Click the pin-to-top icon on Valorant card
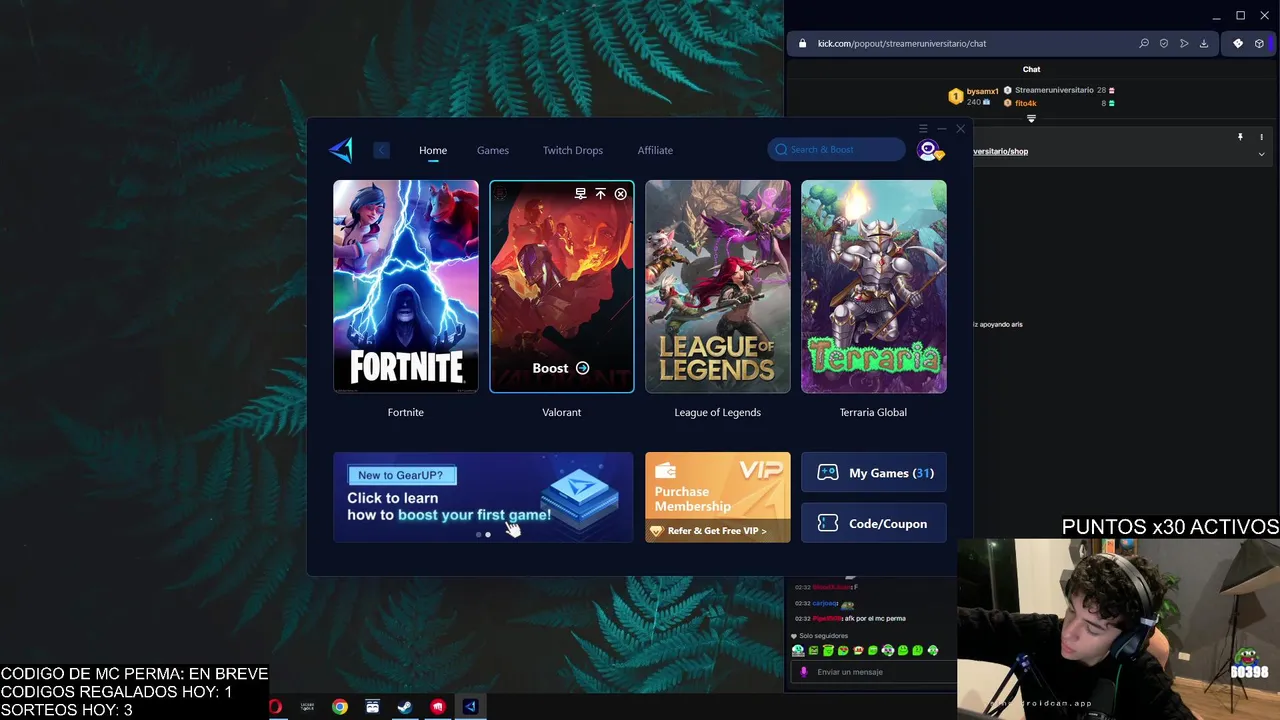1280x720 pixels. point(600,194)
